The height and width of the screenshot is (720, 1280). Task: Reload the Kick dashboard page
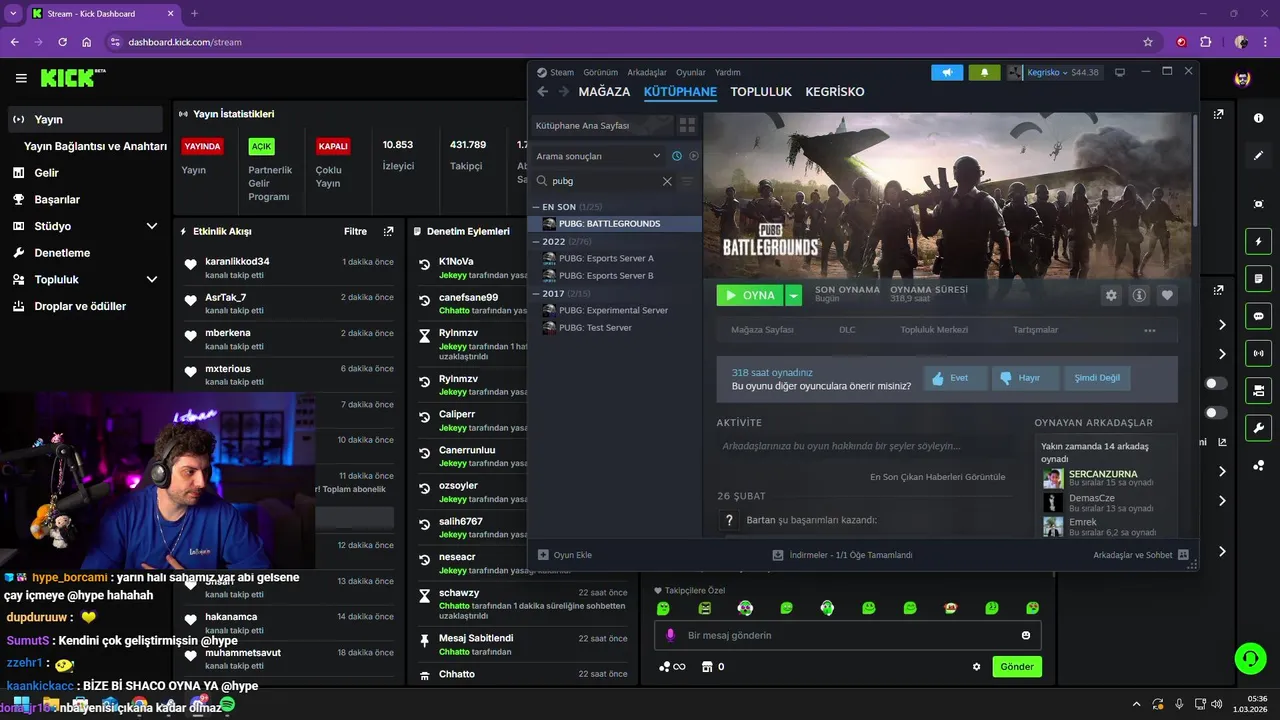coord(63,42)
